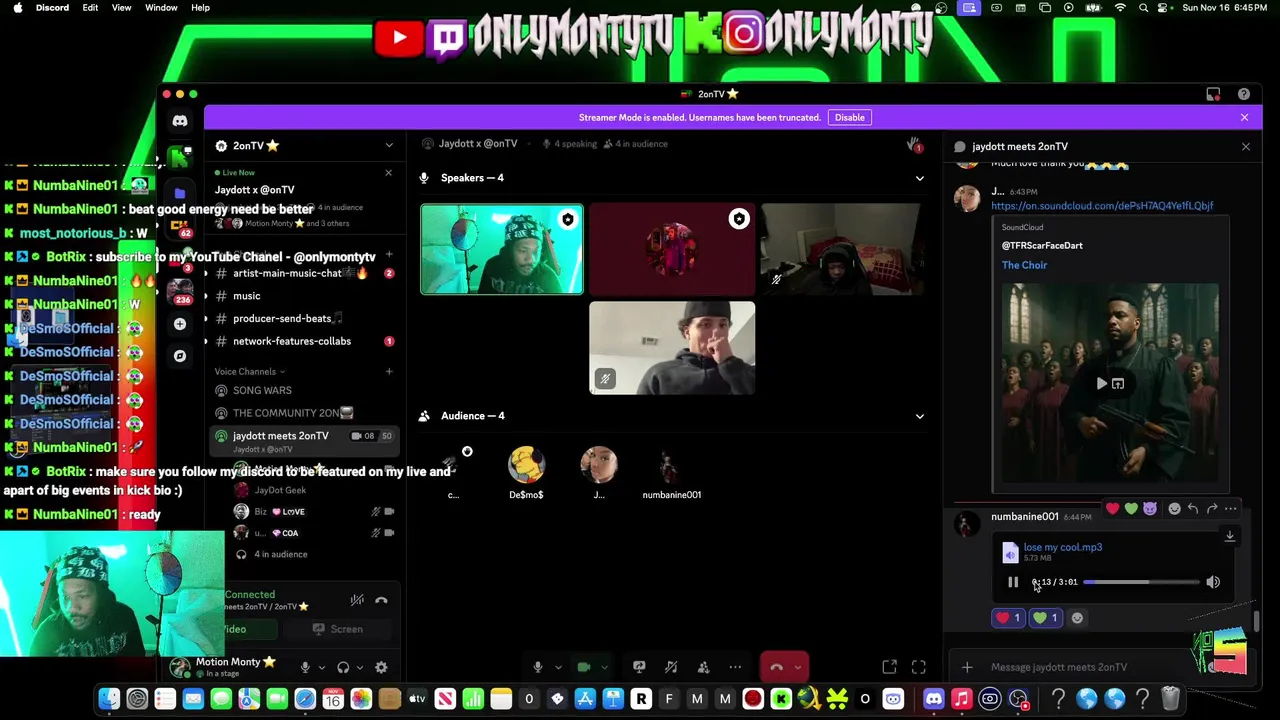Open the raised hand requests icon

click(x=914, y=146)
